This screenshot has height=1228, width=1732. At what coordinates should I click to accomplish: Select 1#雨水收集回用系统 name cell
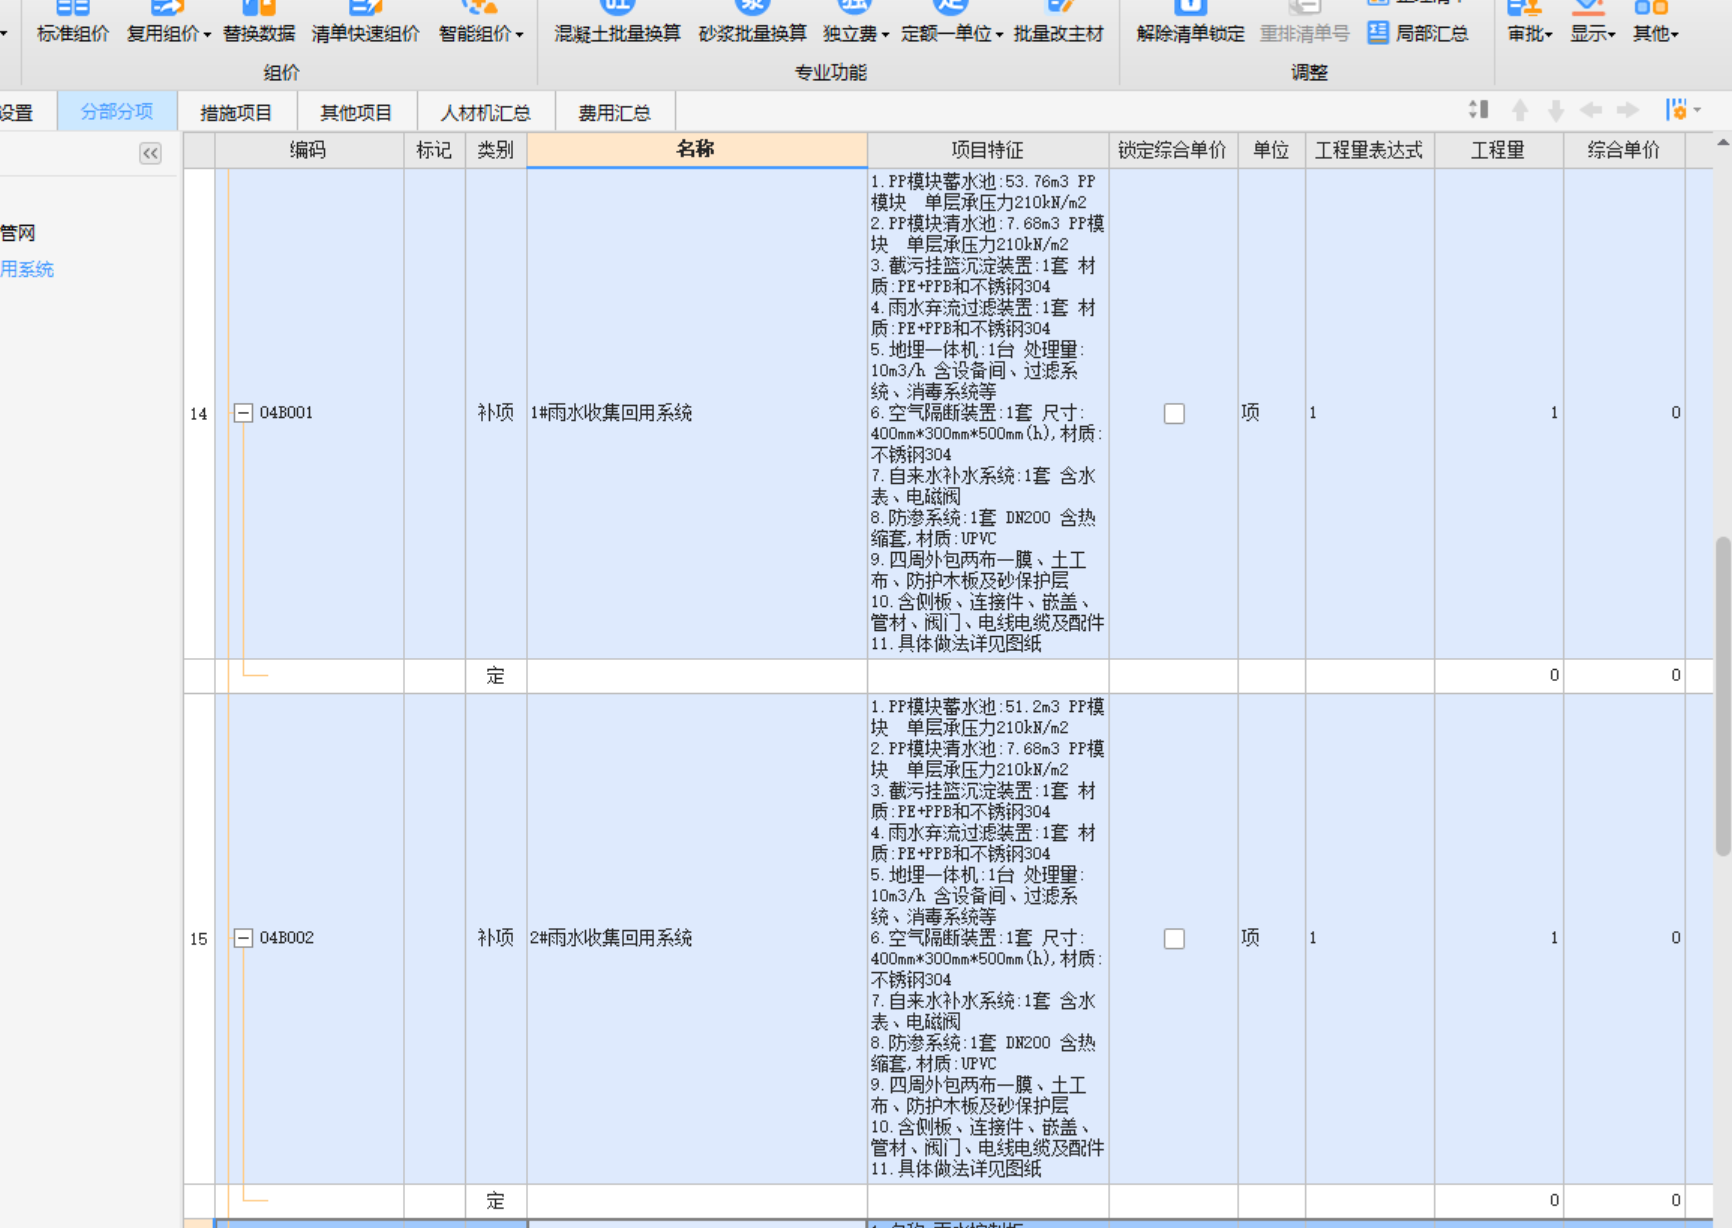[x=696, y=413]
